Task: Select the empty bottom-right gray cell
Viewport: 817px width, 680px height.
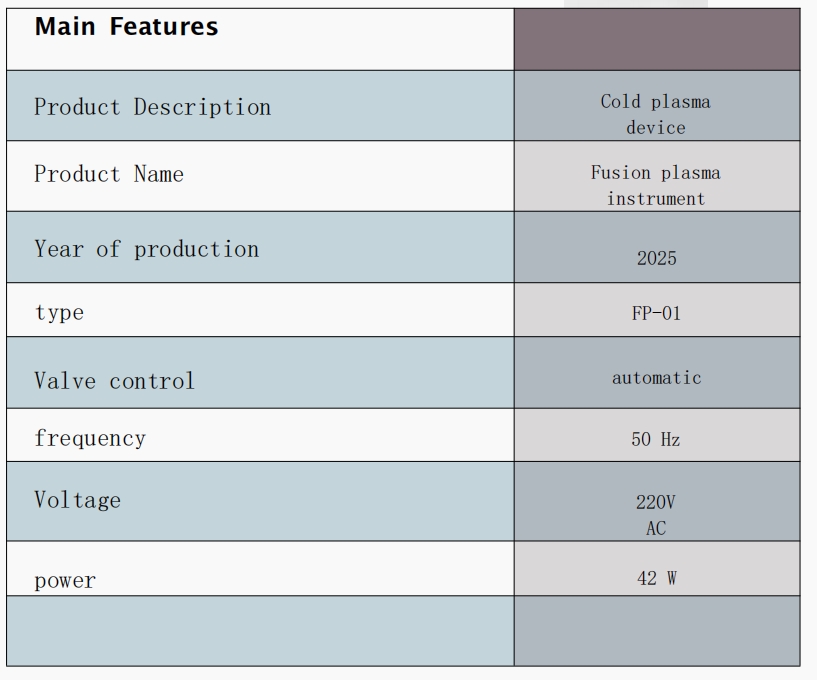Action: coord(657,631)
